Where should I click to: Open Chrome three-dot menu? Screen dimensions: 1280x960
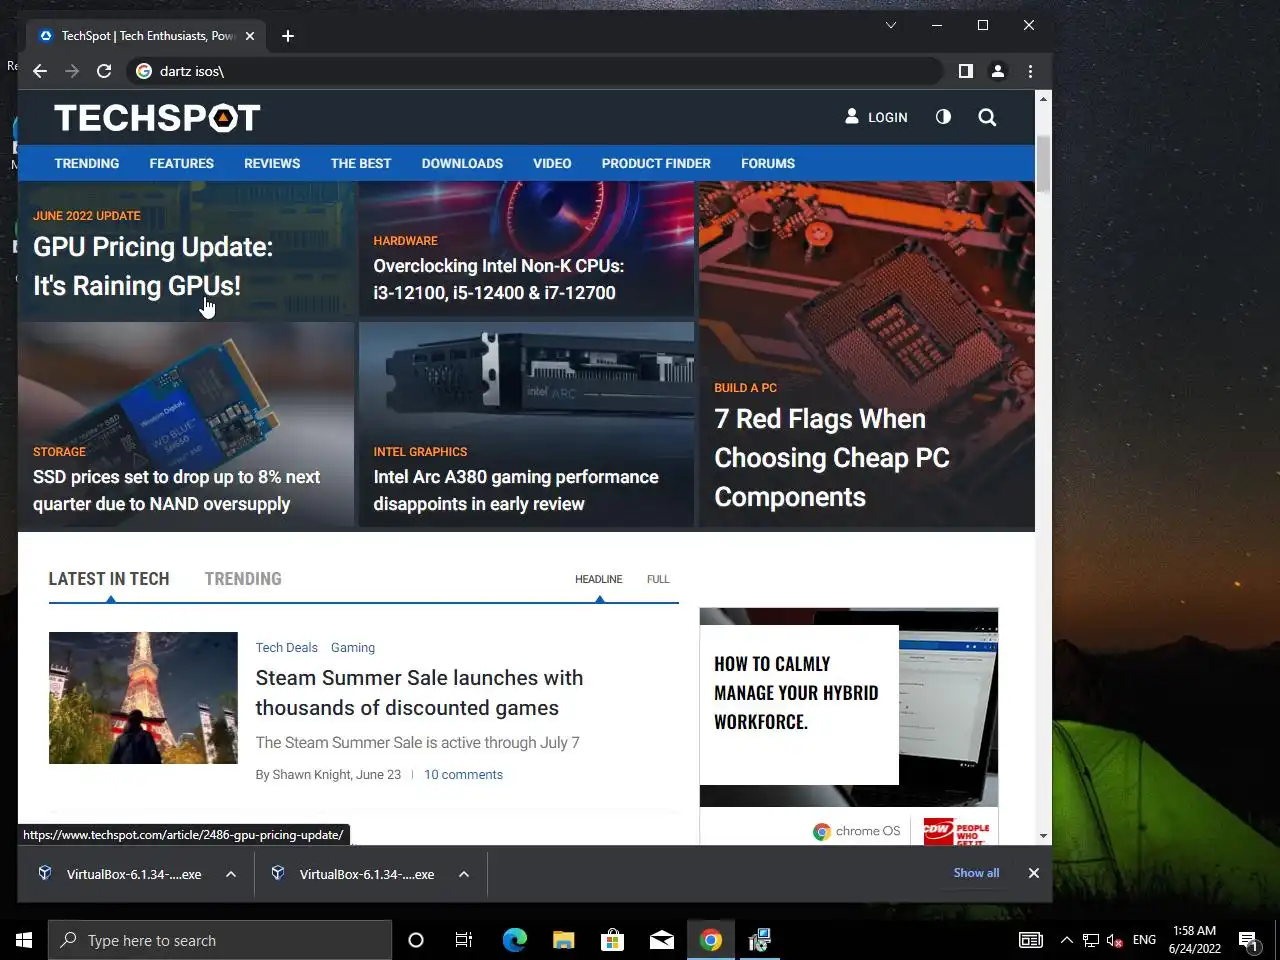point(1030,71)
